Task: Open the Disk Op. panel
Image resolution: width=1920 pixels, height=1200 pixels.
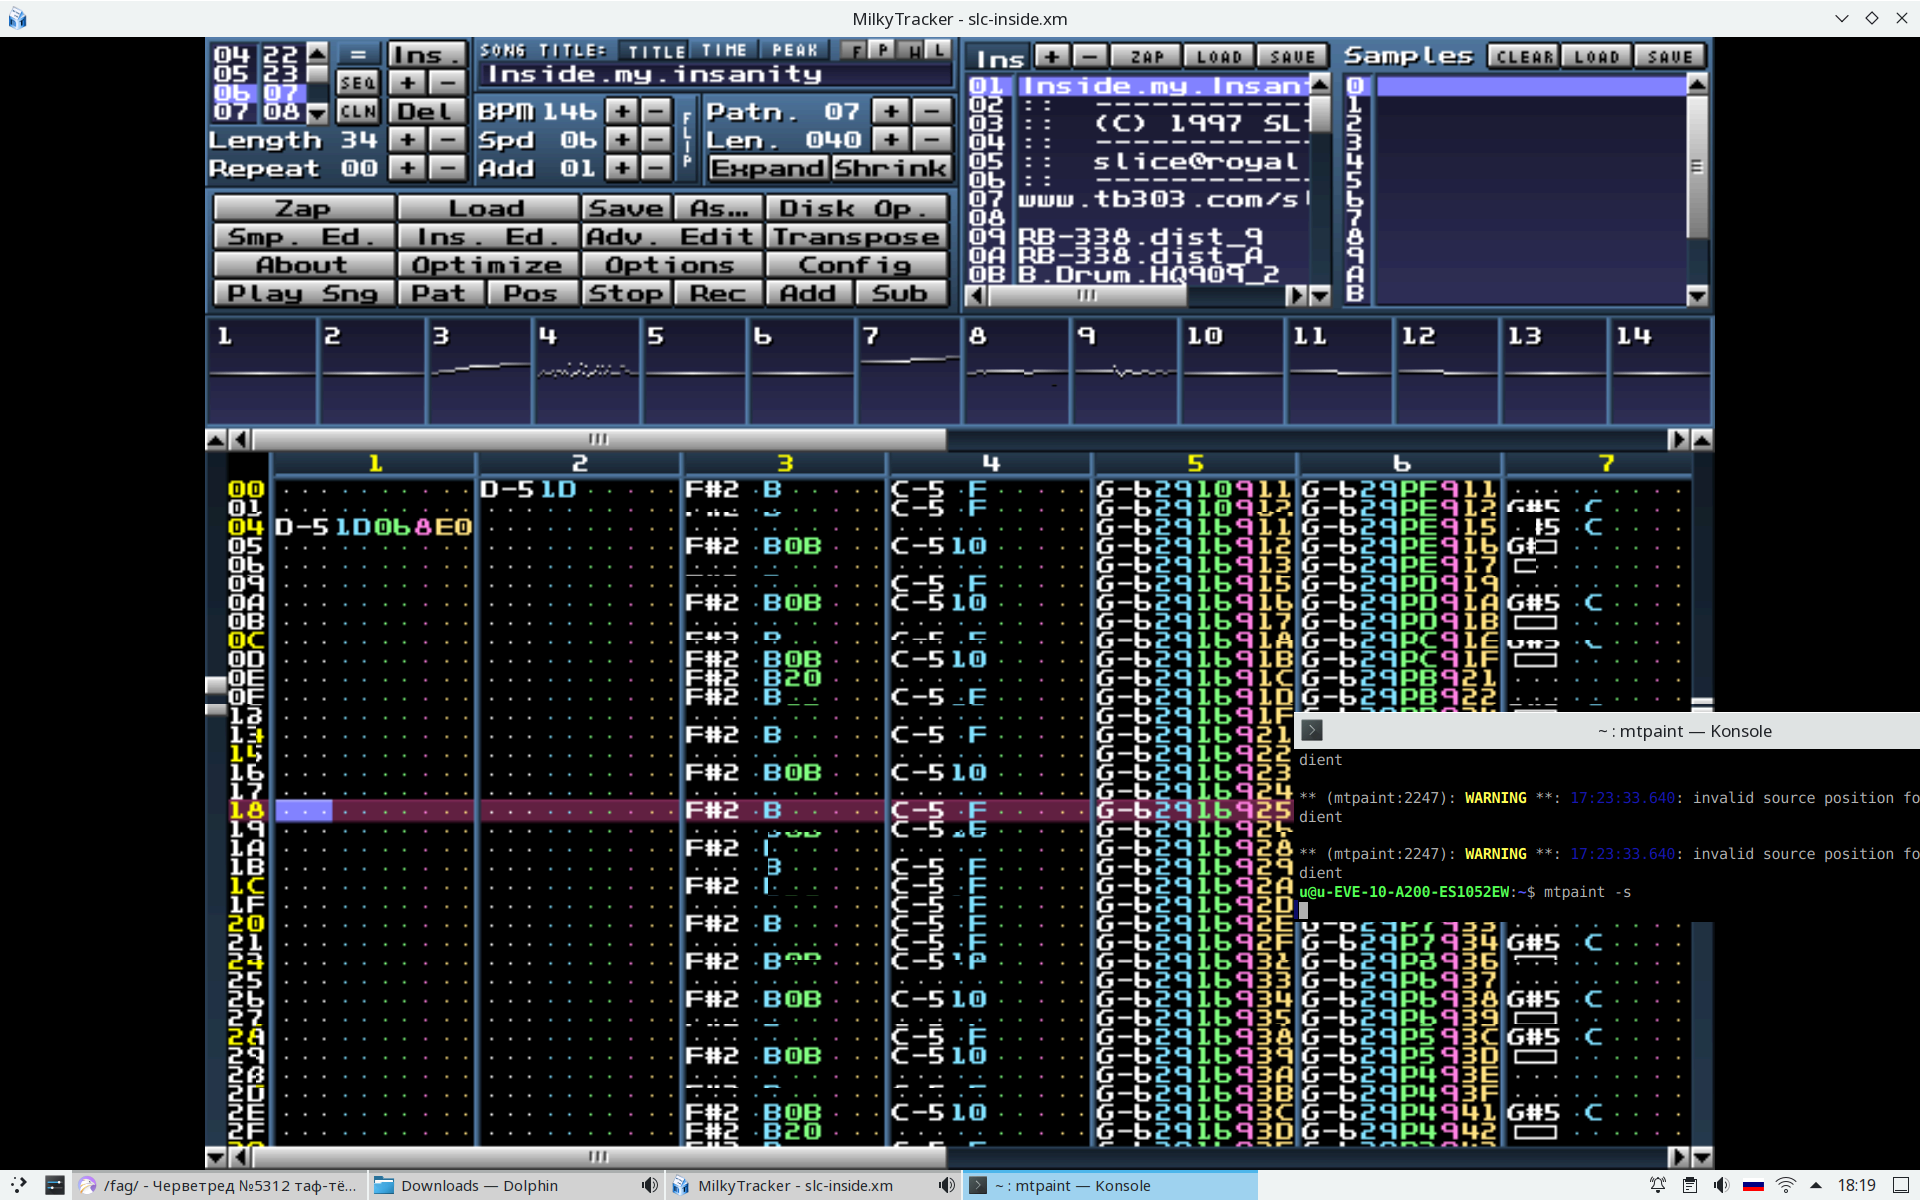Action: pos(856,208)
